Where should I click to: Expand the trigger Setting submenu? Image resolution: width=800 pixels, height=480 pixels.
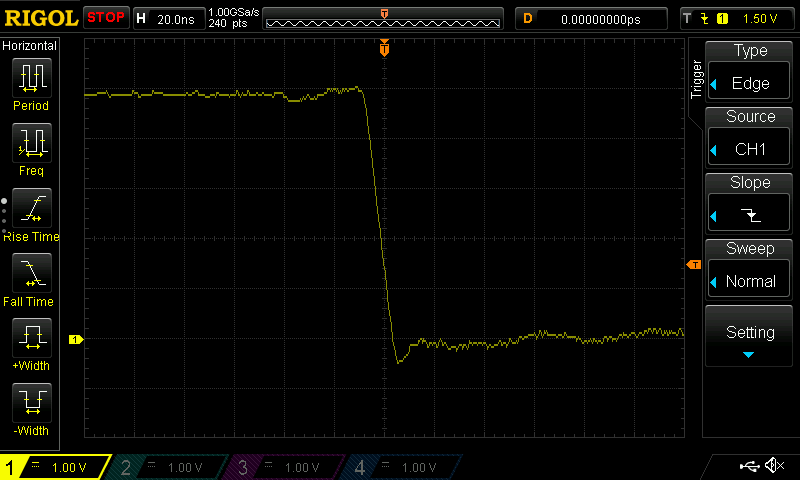coord(750,336)
